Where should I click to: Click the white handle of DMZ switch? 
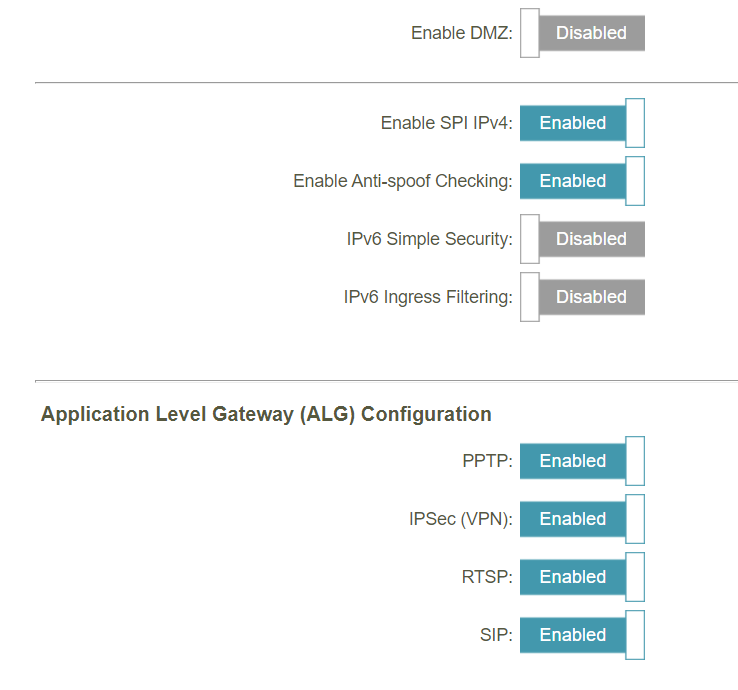(530, 33)
